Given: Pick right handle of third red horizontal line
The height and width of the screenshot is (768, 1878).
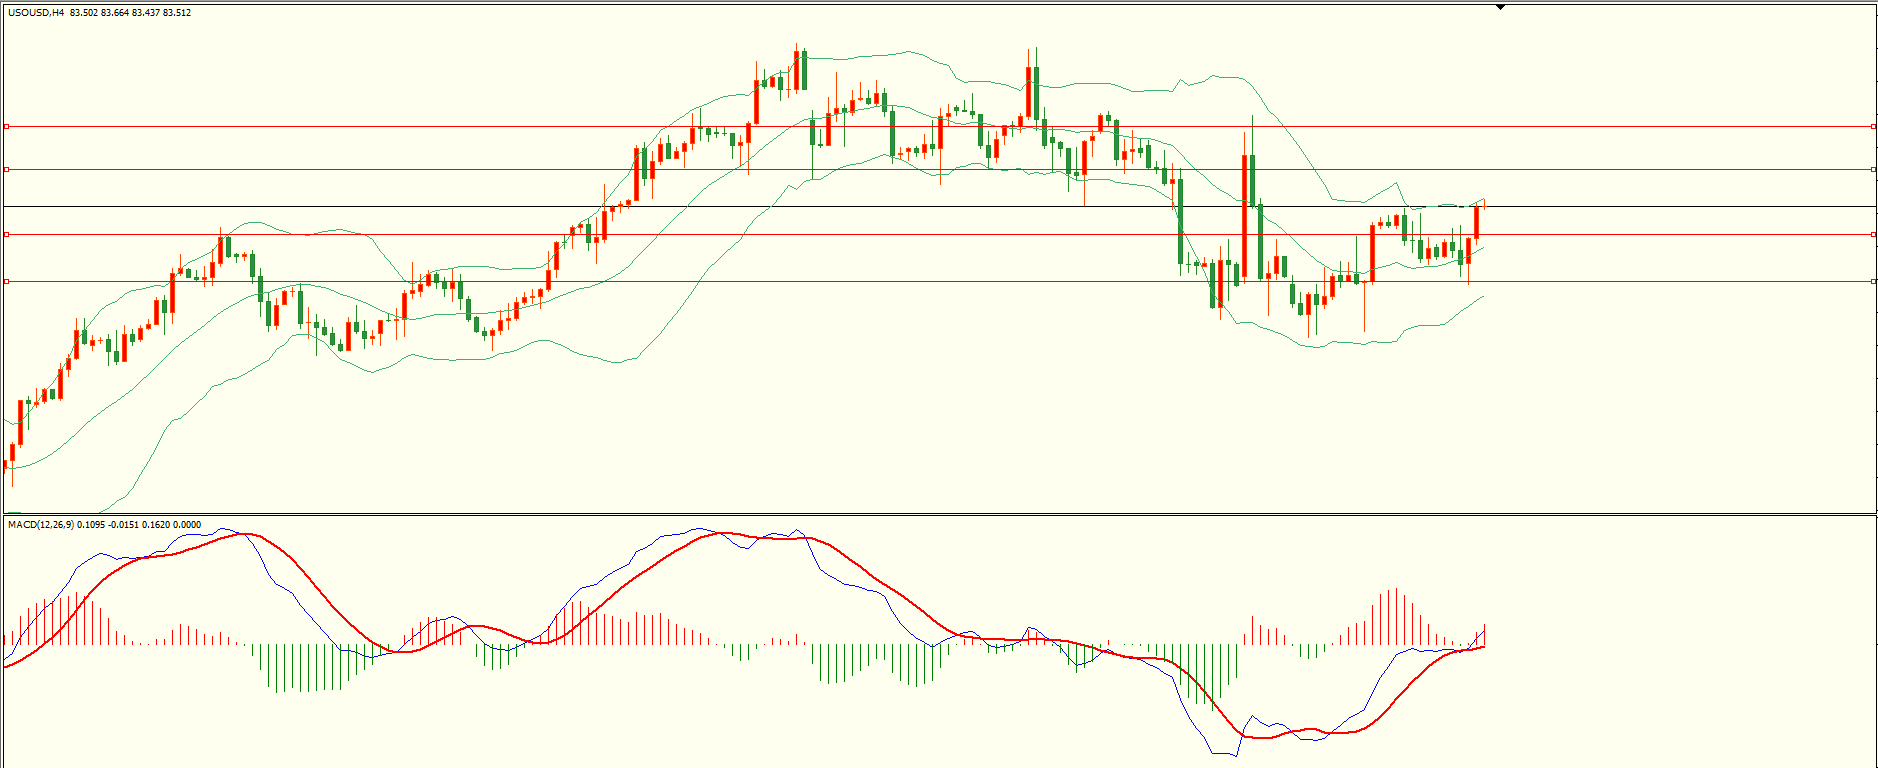Looking at the screenshot, I should tap(1872, 235).
